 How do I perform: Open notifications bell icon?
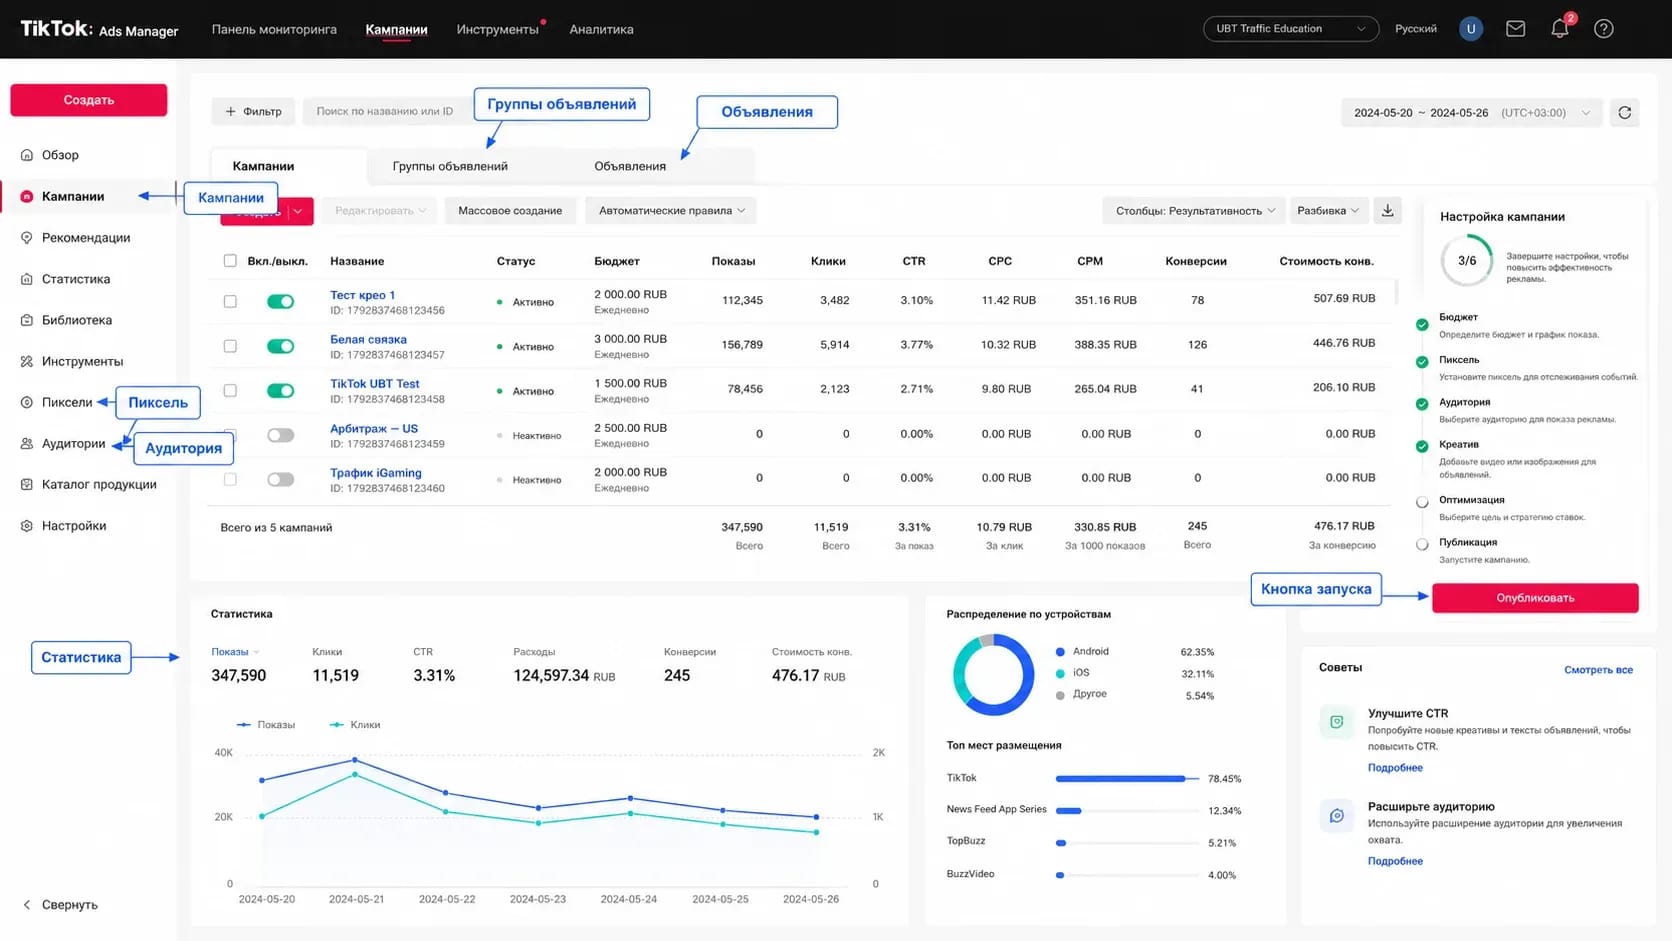tap(1559, 29)
